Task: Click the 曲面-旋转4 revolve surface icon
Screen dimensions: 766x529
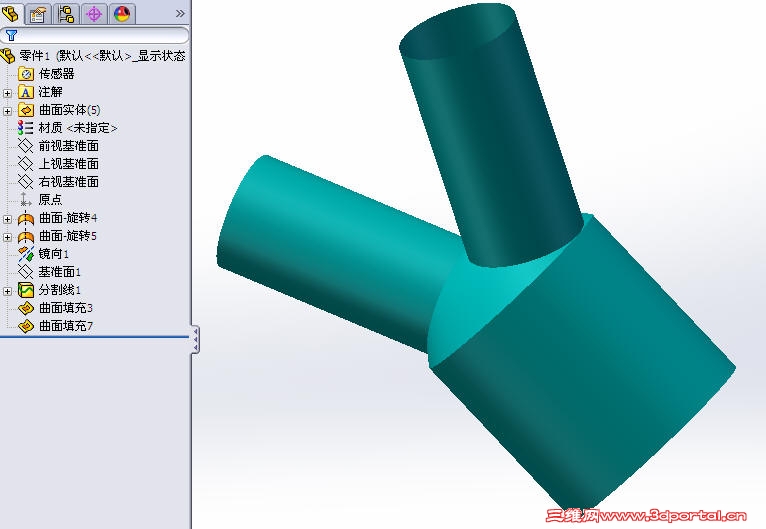Action: coord(25,218)
